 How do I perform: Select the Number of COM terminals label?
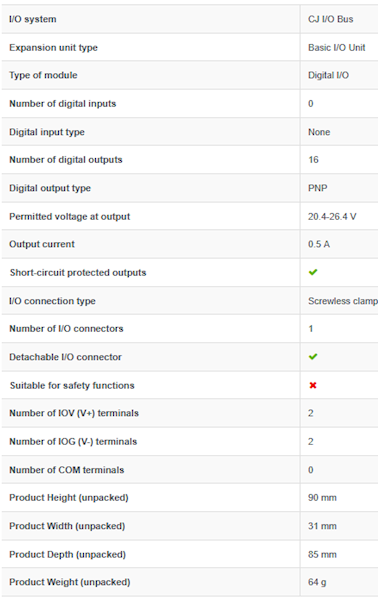[x=67, y=470]
